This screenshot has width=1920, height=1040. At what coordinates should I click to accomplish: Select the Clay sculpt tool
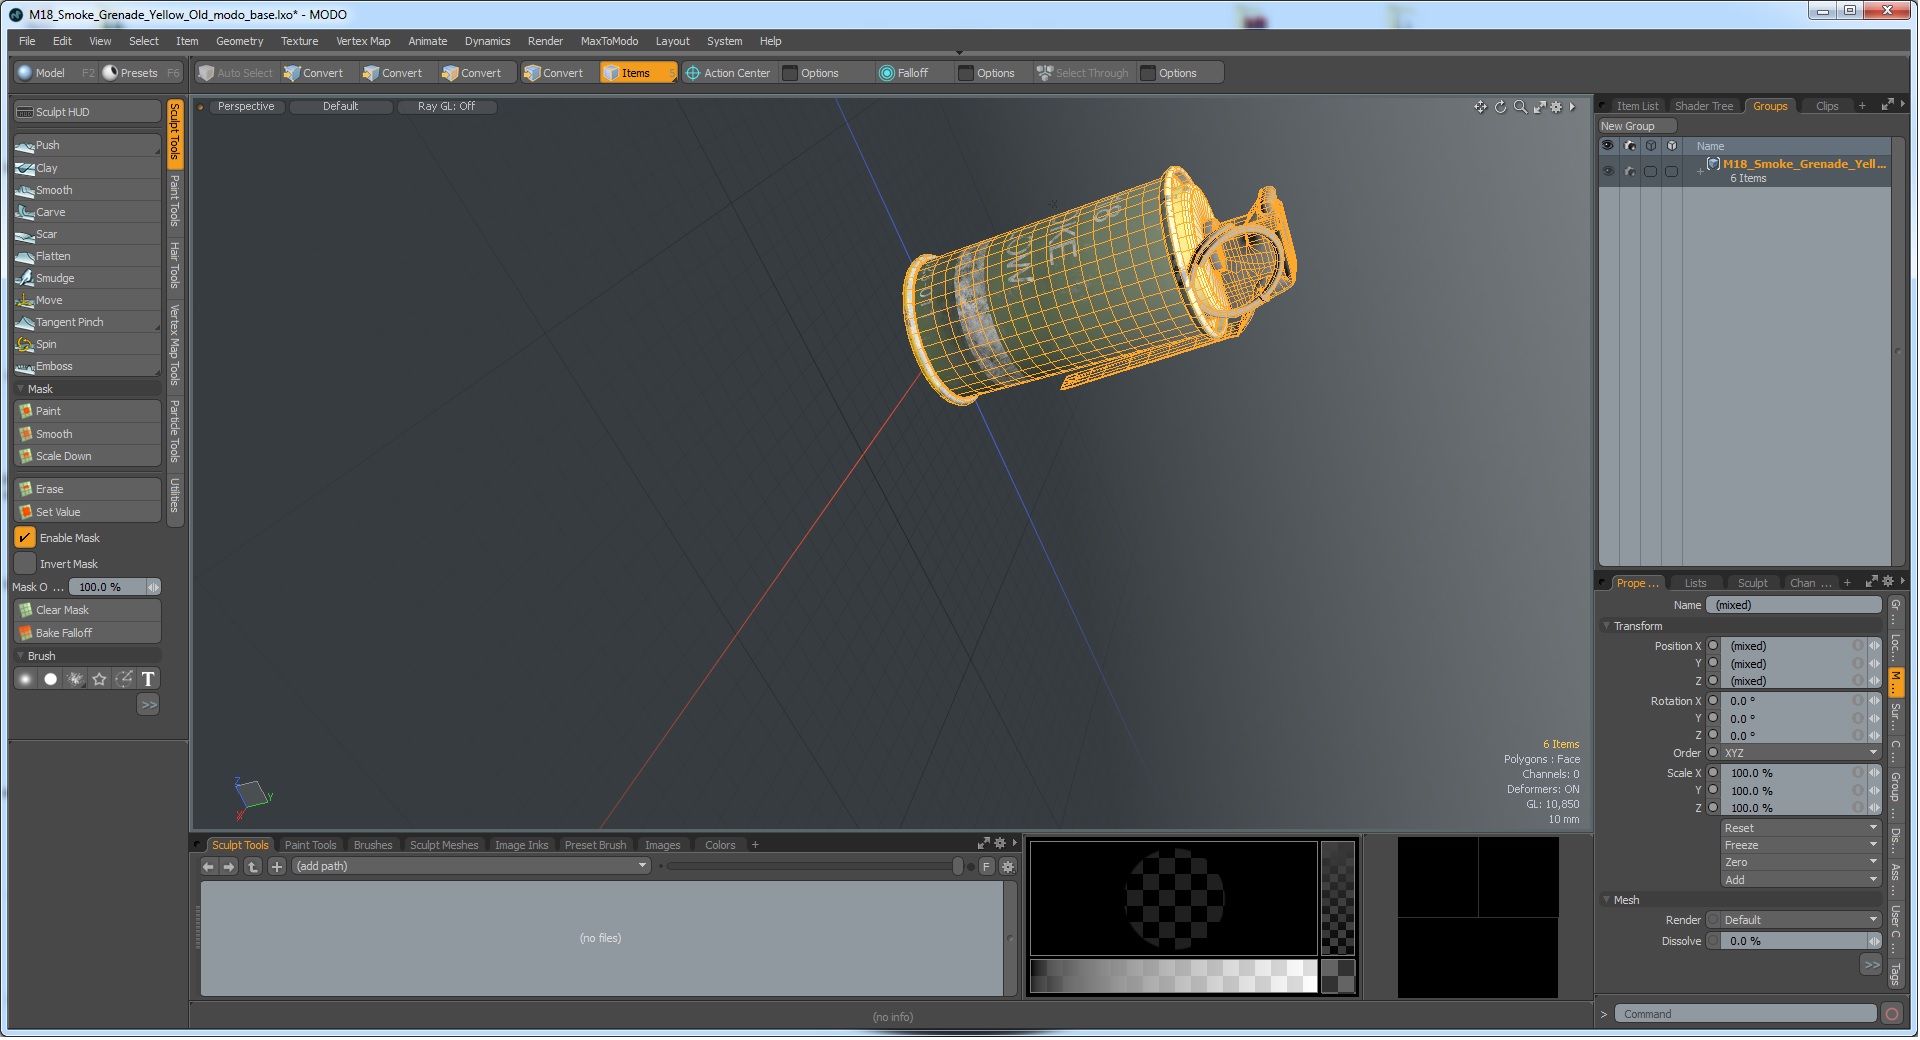[87, 168]
